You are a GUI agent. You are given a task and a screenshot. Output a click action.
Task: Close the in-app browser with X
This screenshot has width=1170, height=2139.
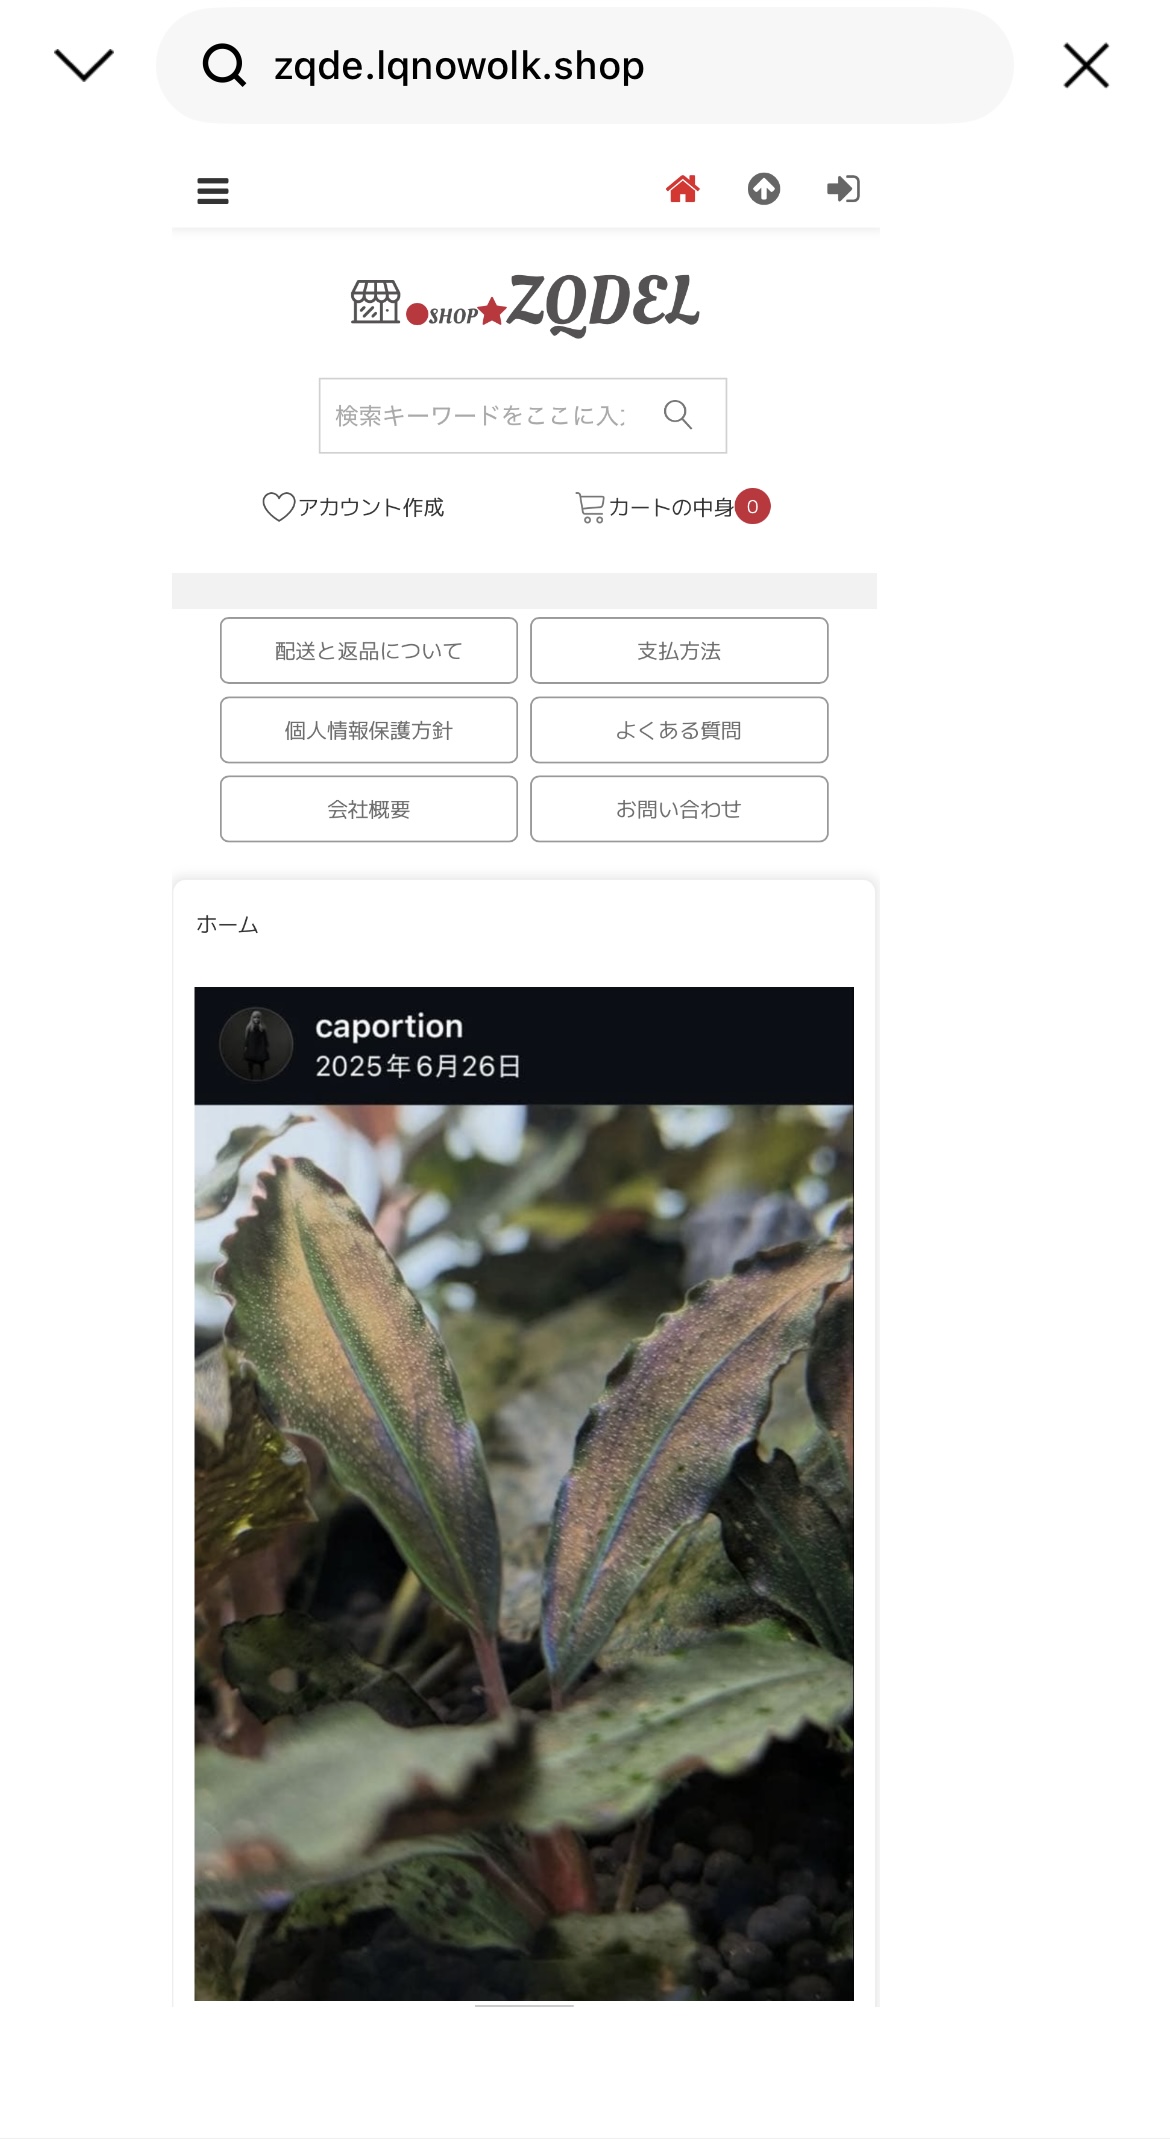click(1086, 66)
